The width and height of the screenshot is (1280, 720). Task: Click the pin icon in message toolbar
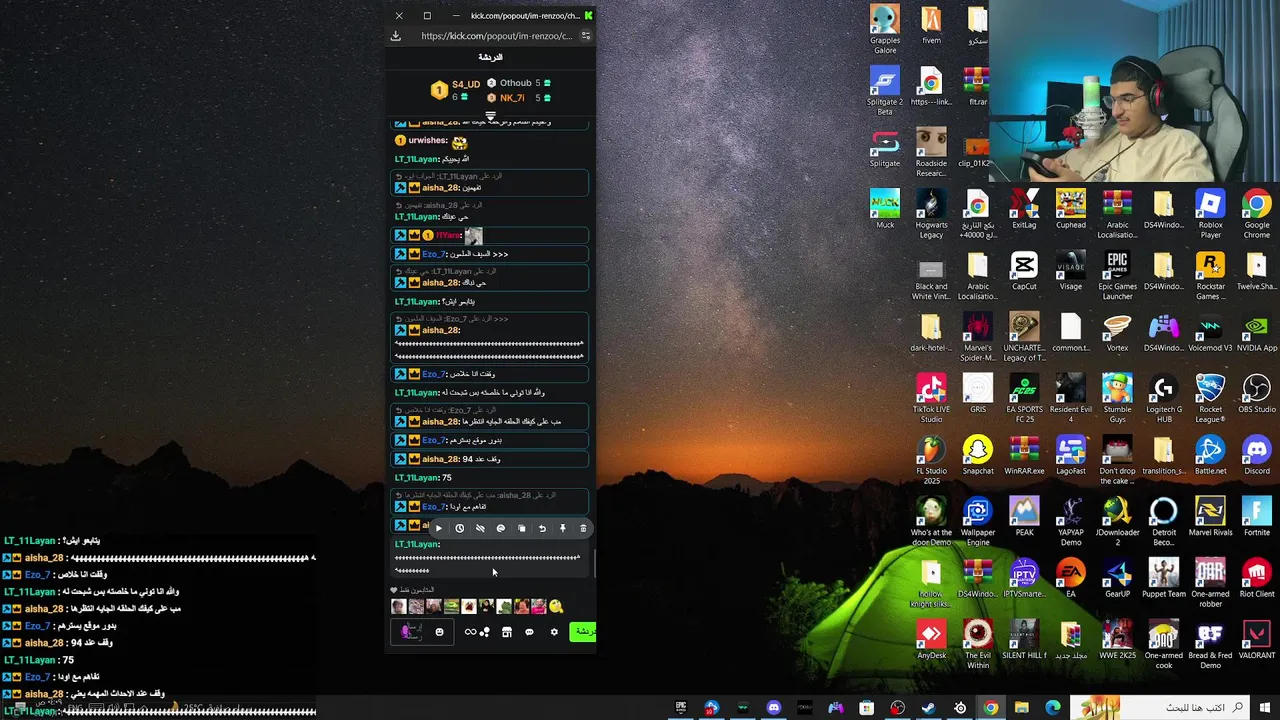[x=562, y=528]
